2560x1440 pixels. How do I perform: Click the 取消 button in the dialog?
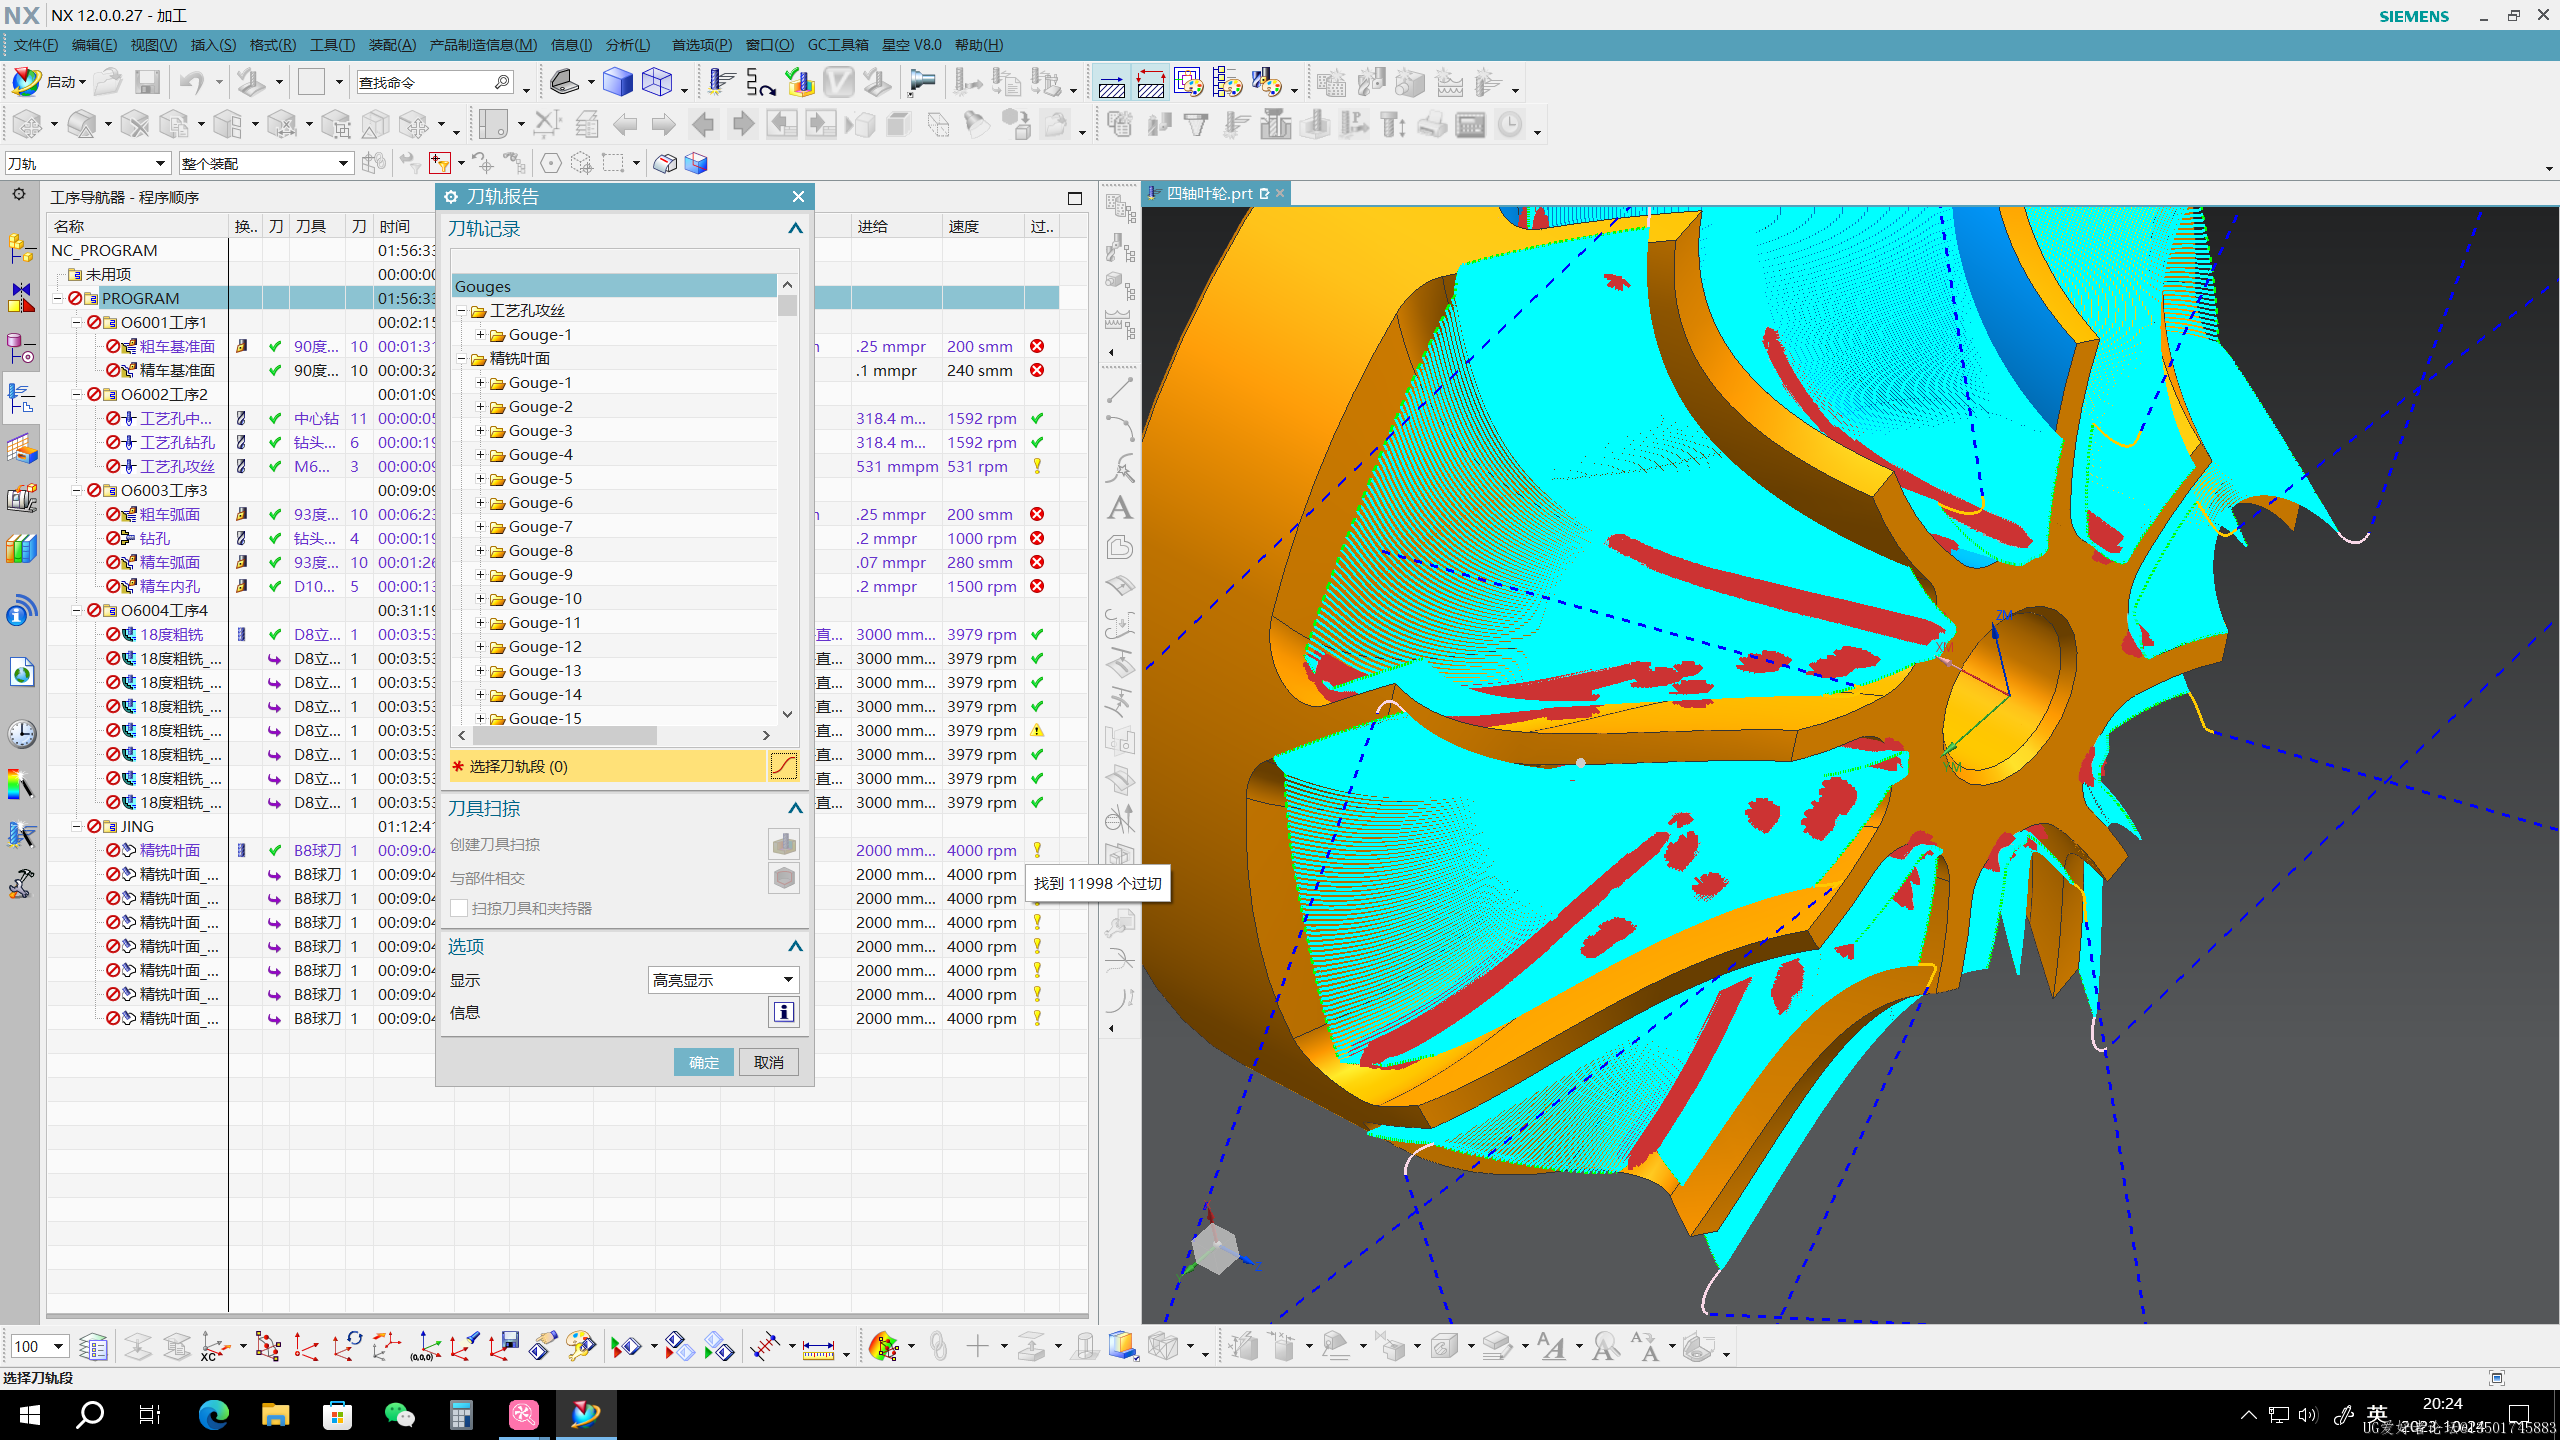click(x=768, y=1062)
